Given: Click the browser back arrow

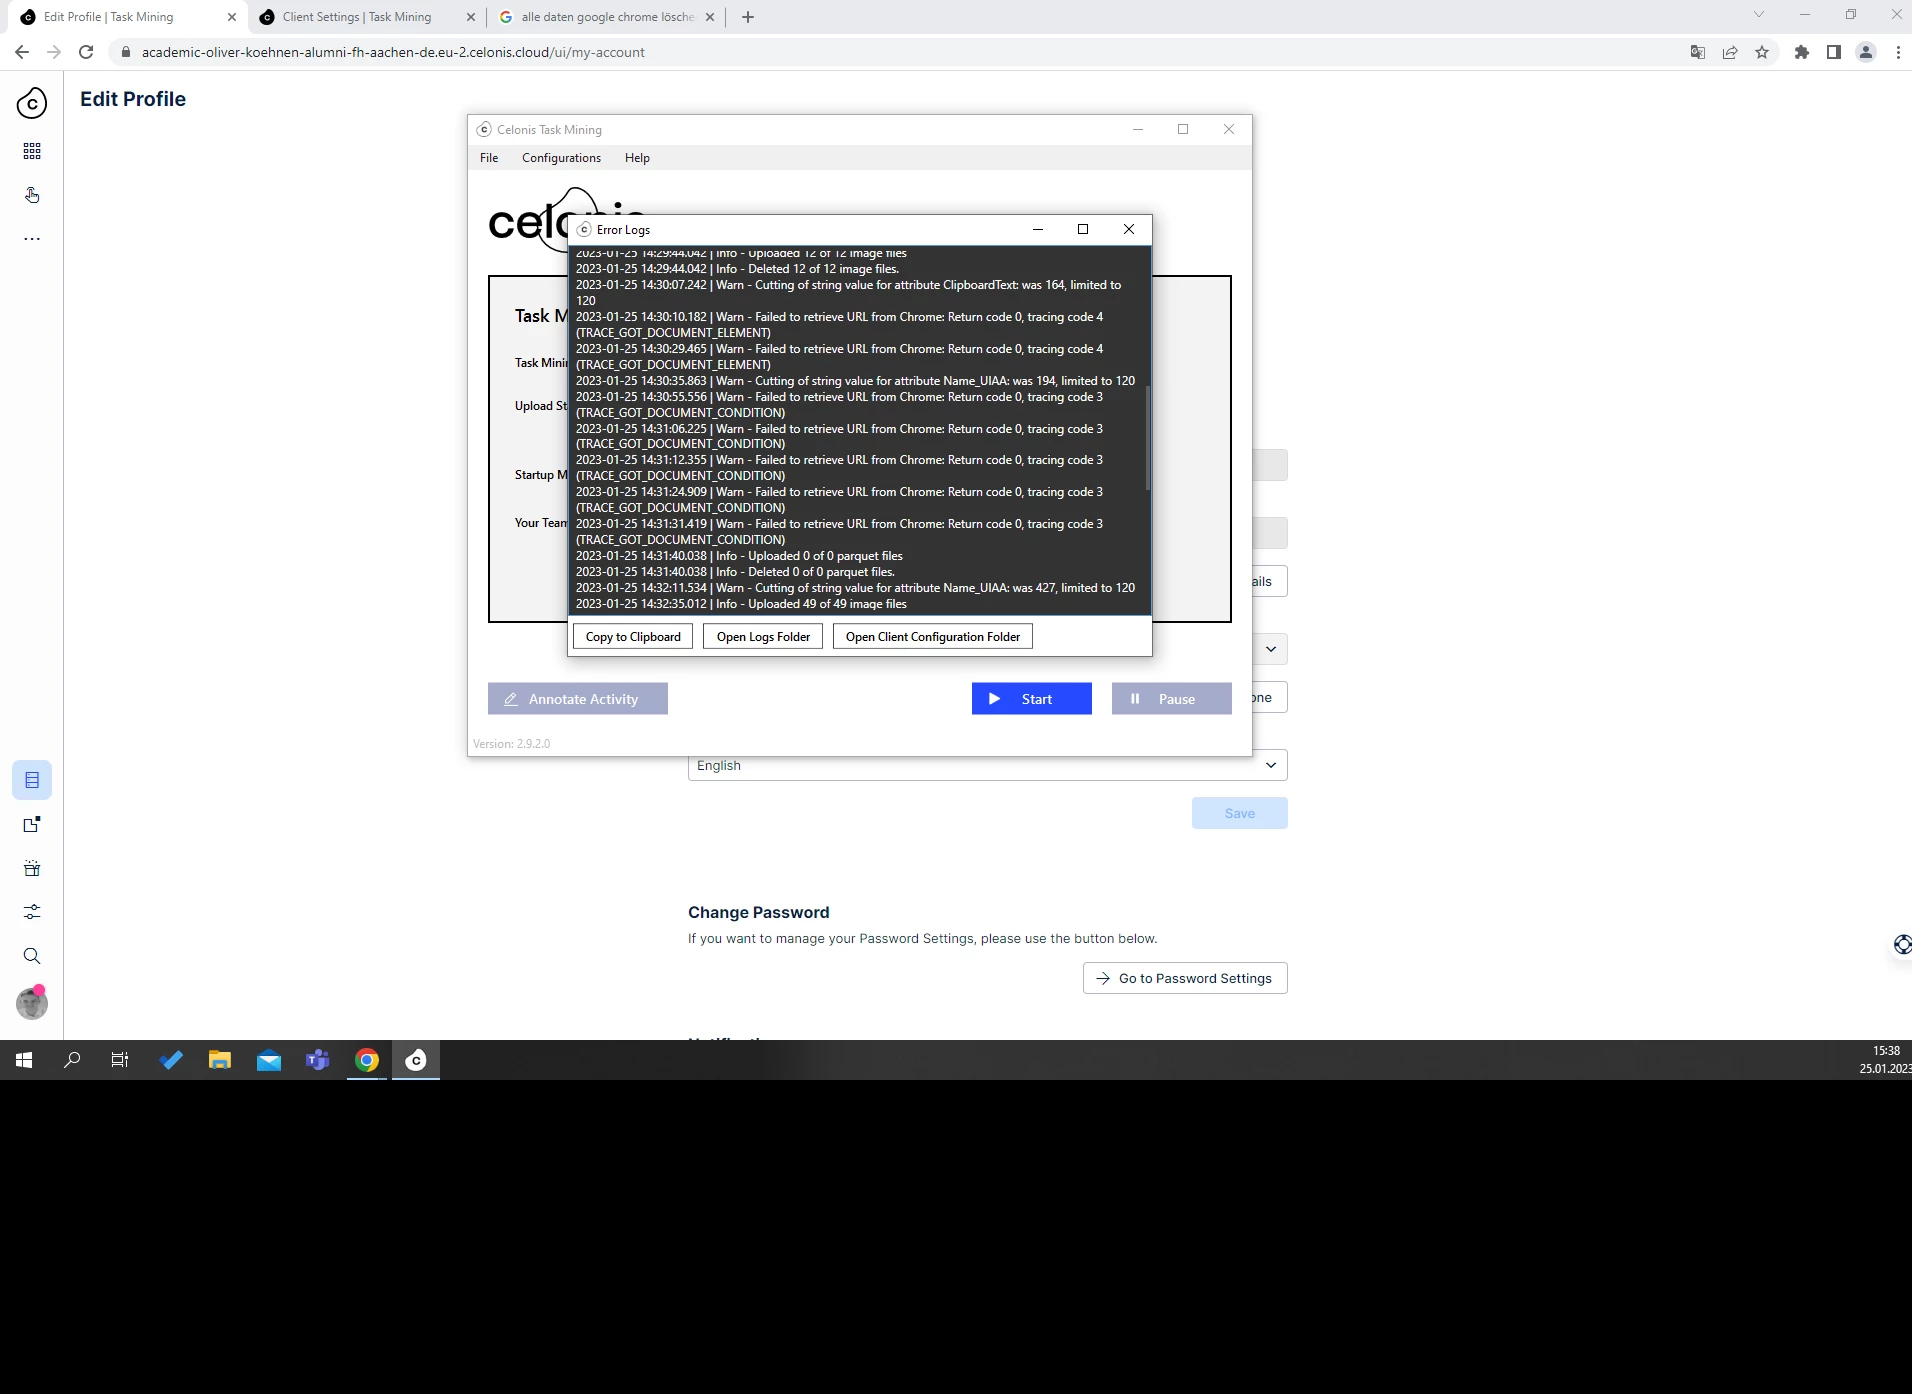Looking at the screenshot, I should pyautogui.click(x=22, y=52).
